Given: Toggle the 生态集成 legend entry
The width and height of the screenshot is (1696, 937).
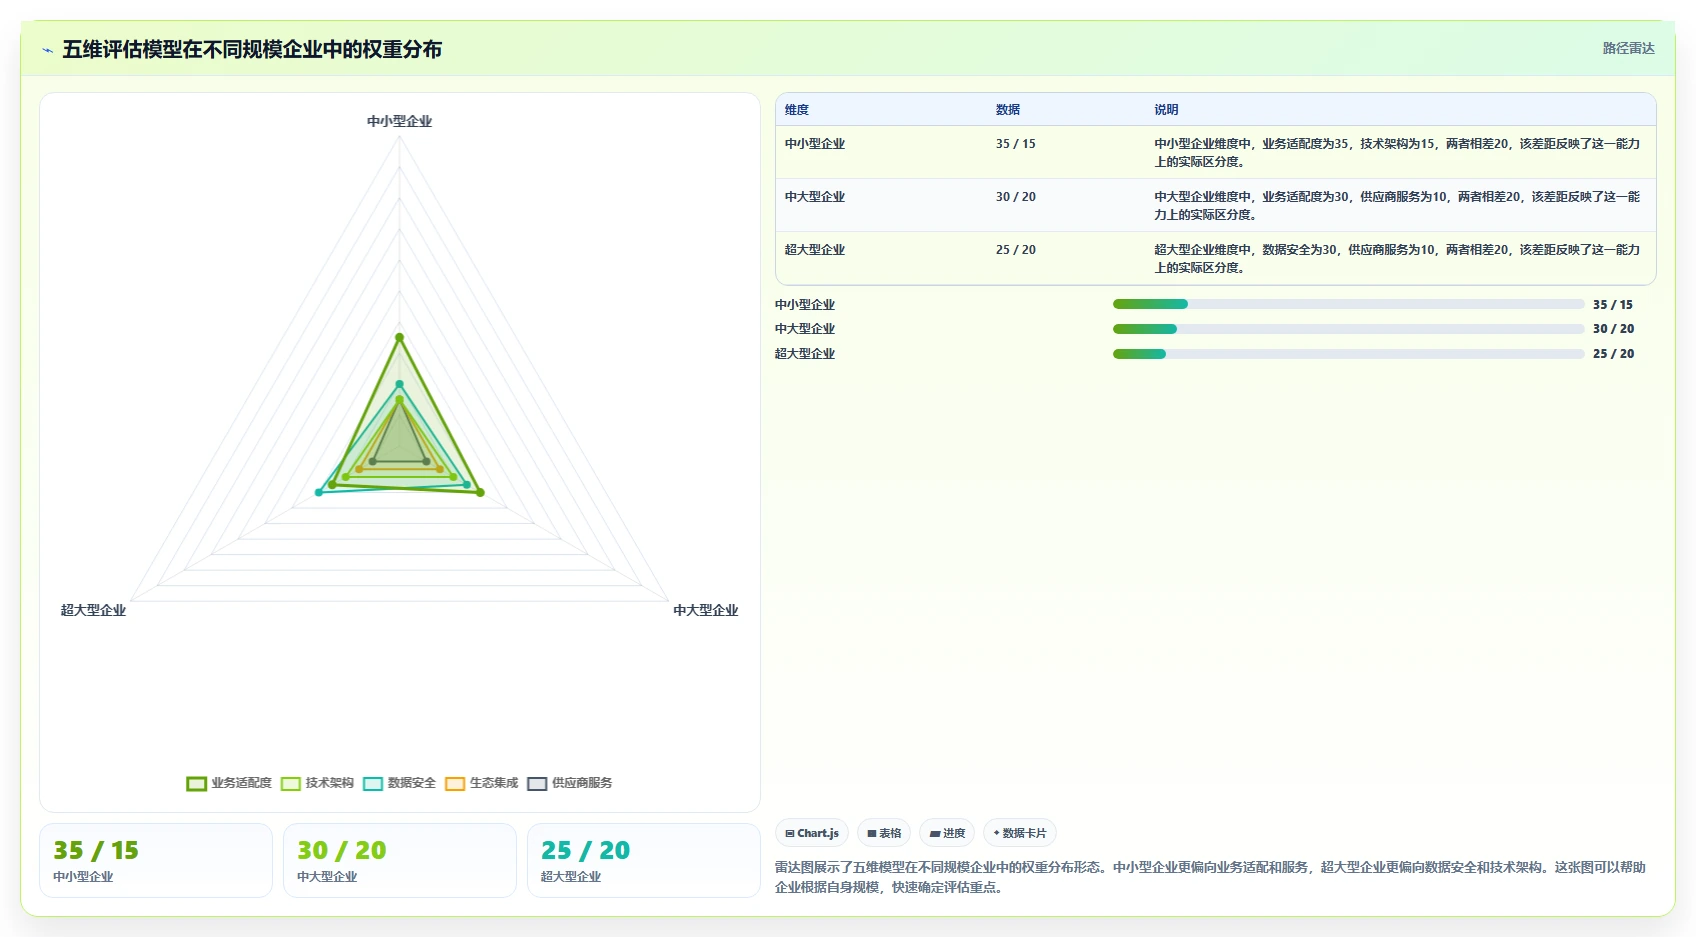Looking at the screenshot, I should pyautogui.click(x=482, y=783).
